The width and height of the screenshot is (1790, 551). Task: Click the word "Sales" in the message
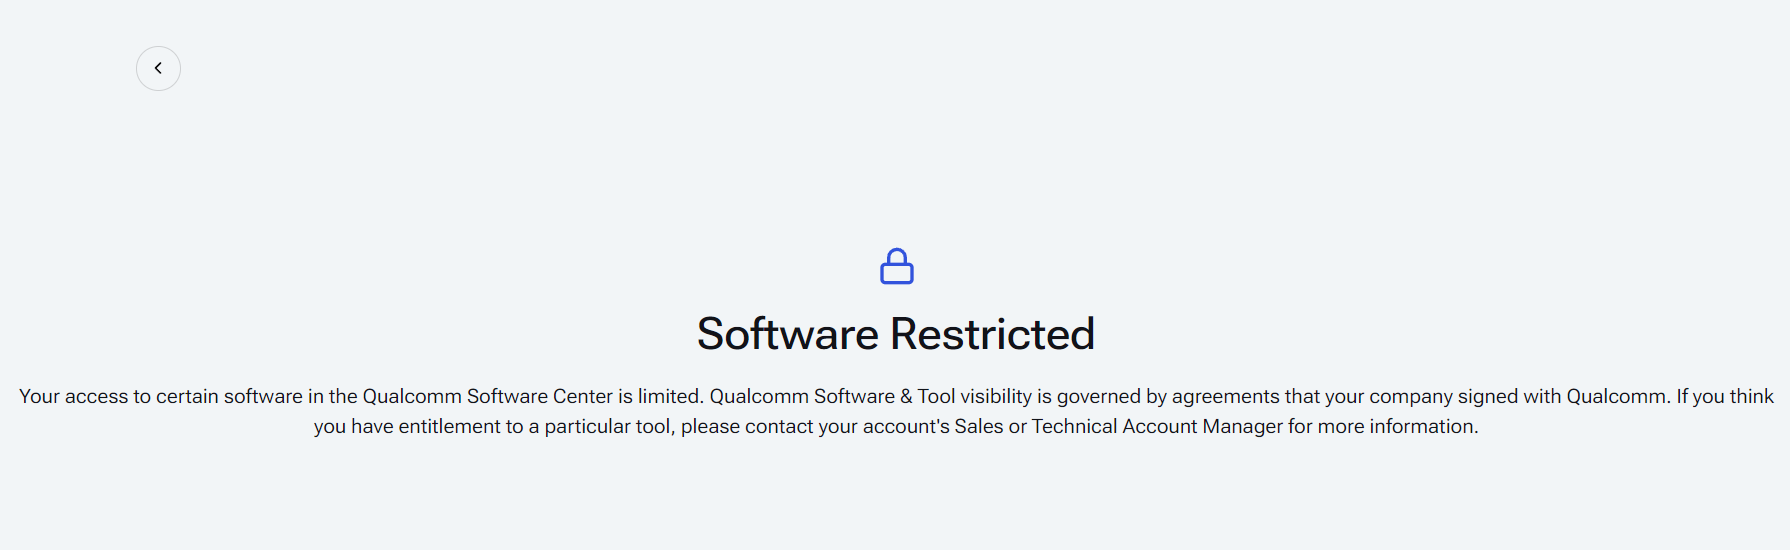[x=979, y=427]
